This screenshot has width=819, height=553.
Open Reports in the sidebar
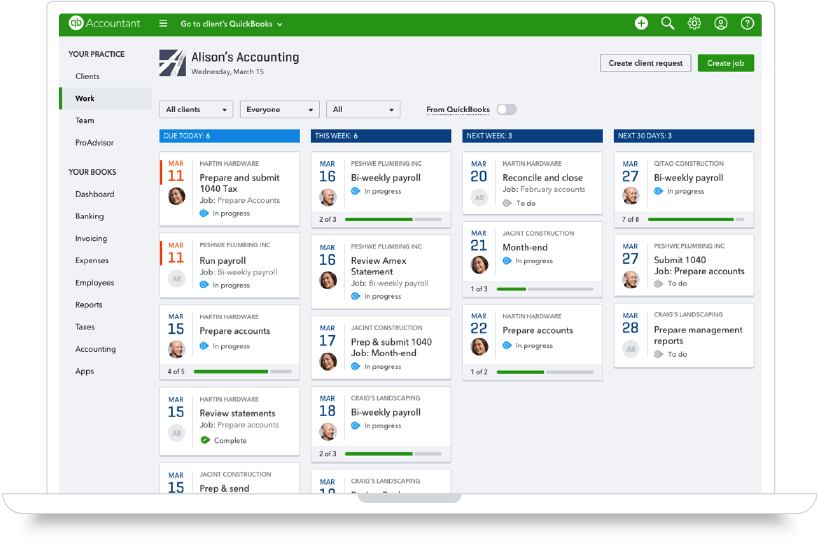pos(89,304)
